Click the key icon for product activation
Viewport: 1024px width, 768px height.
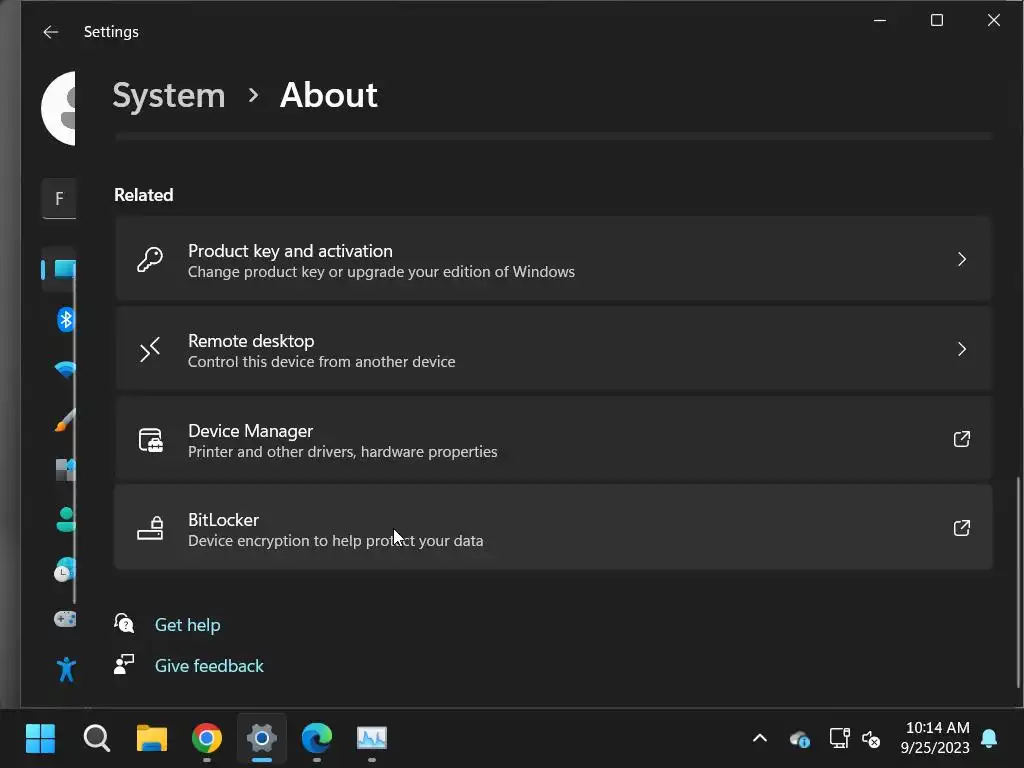click(x=150, y=259)
